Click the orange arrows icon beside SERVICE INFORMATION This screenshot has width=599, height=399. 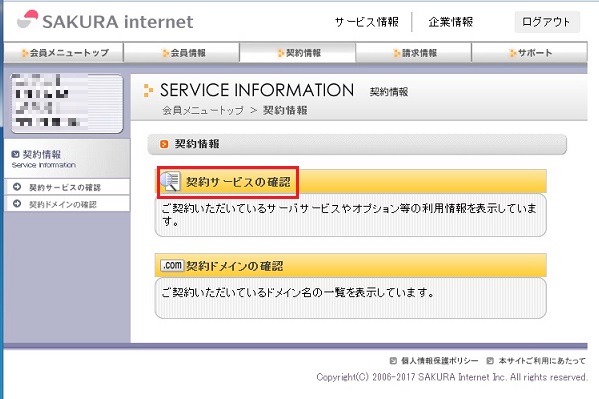coord(148,90)
